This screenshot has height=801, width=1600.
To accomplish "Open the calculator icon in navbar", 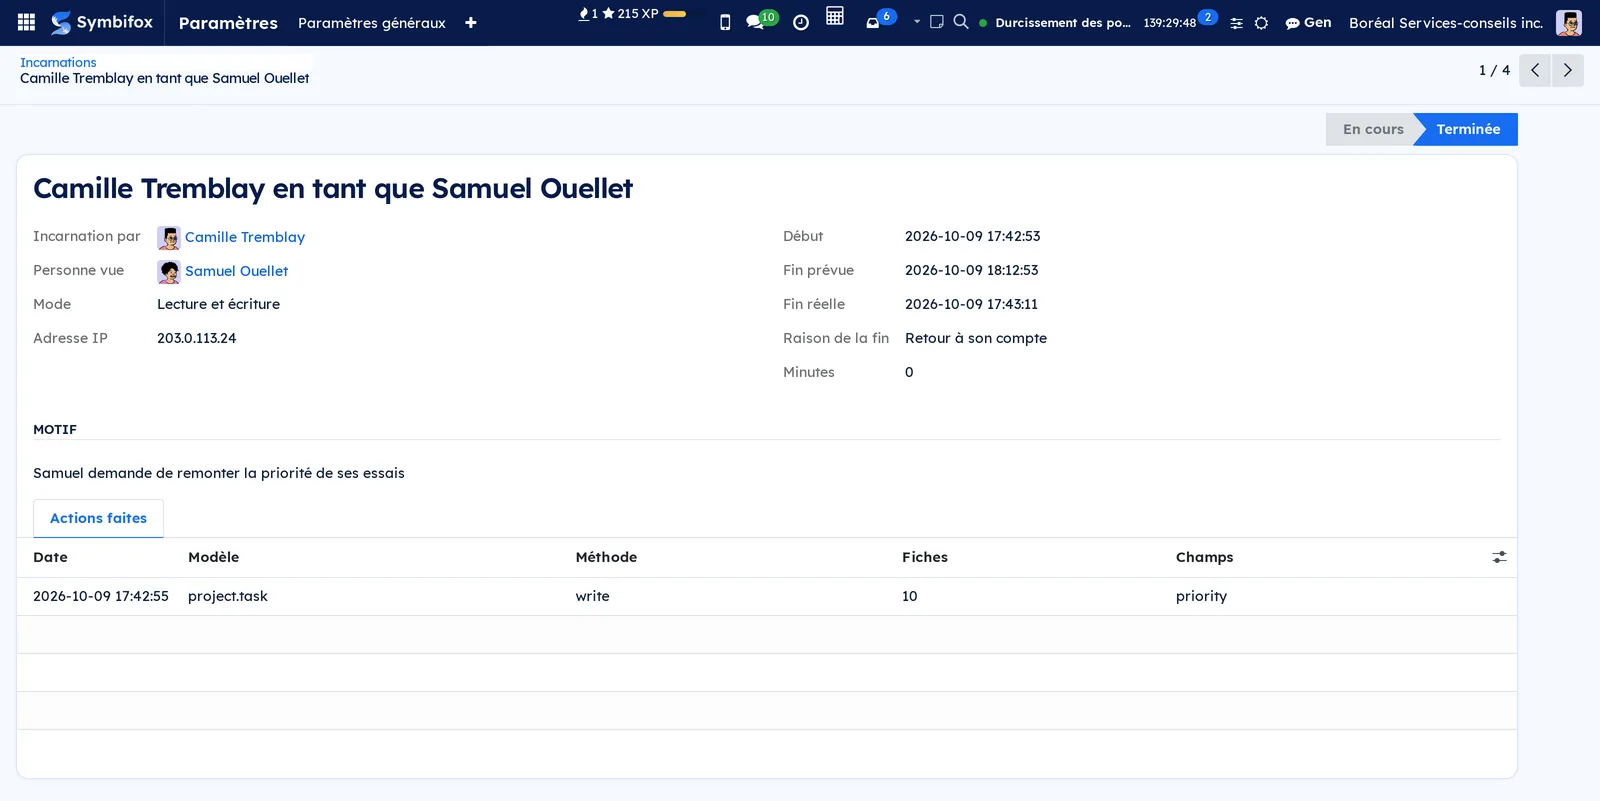I will tap(835, 16).
